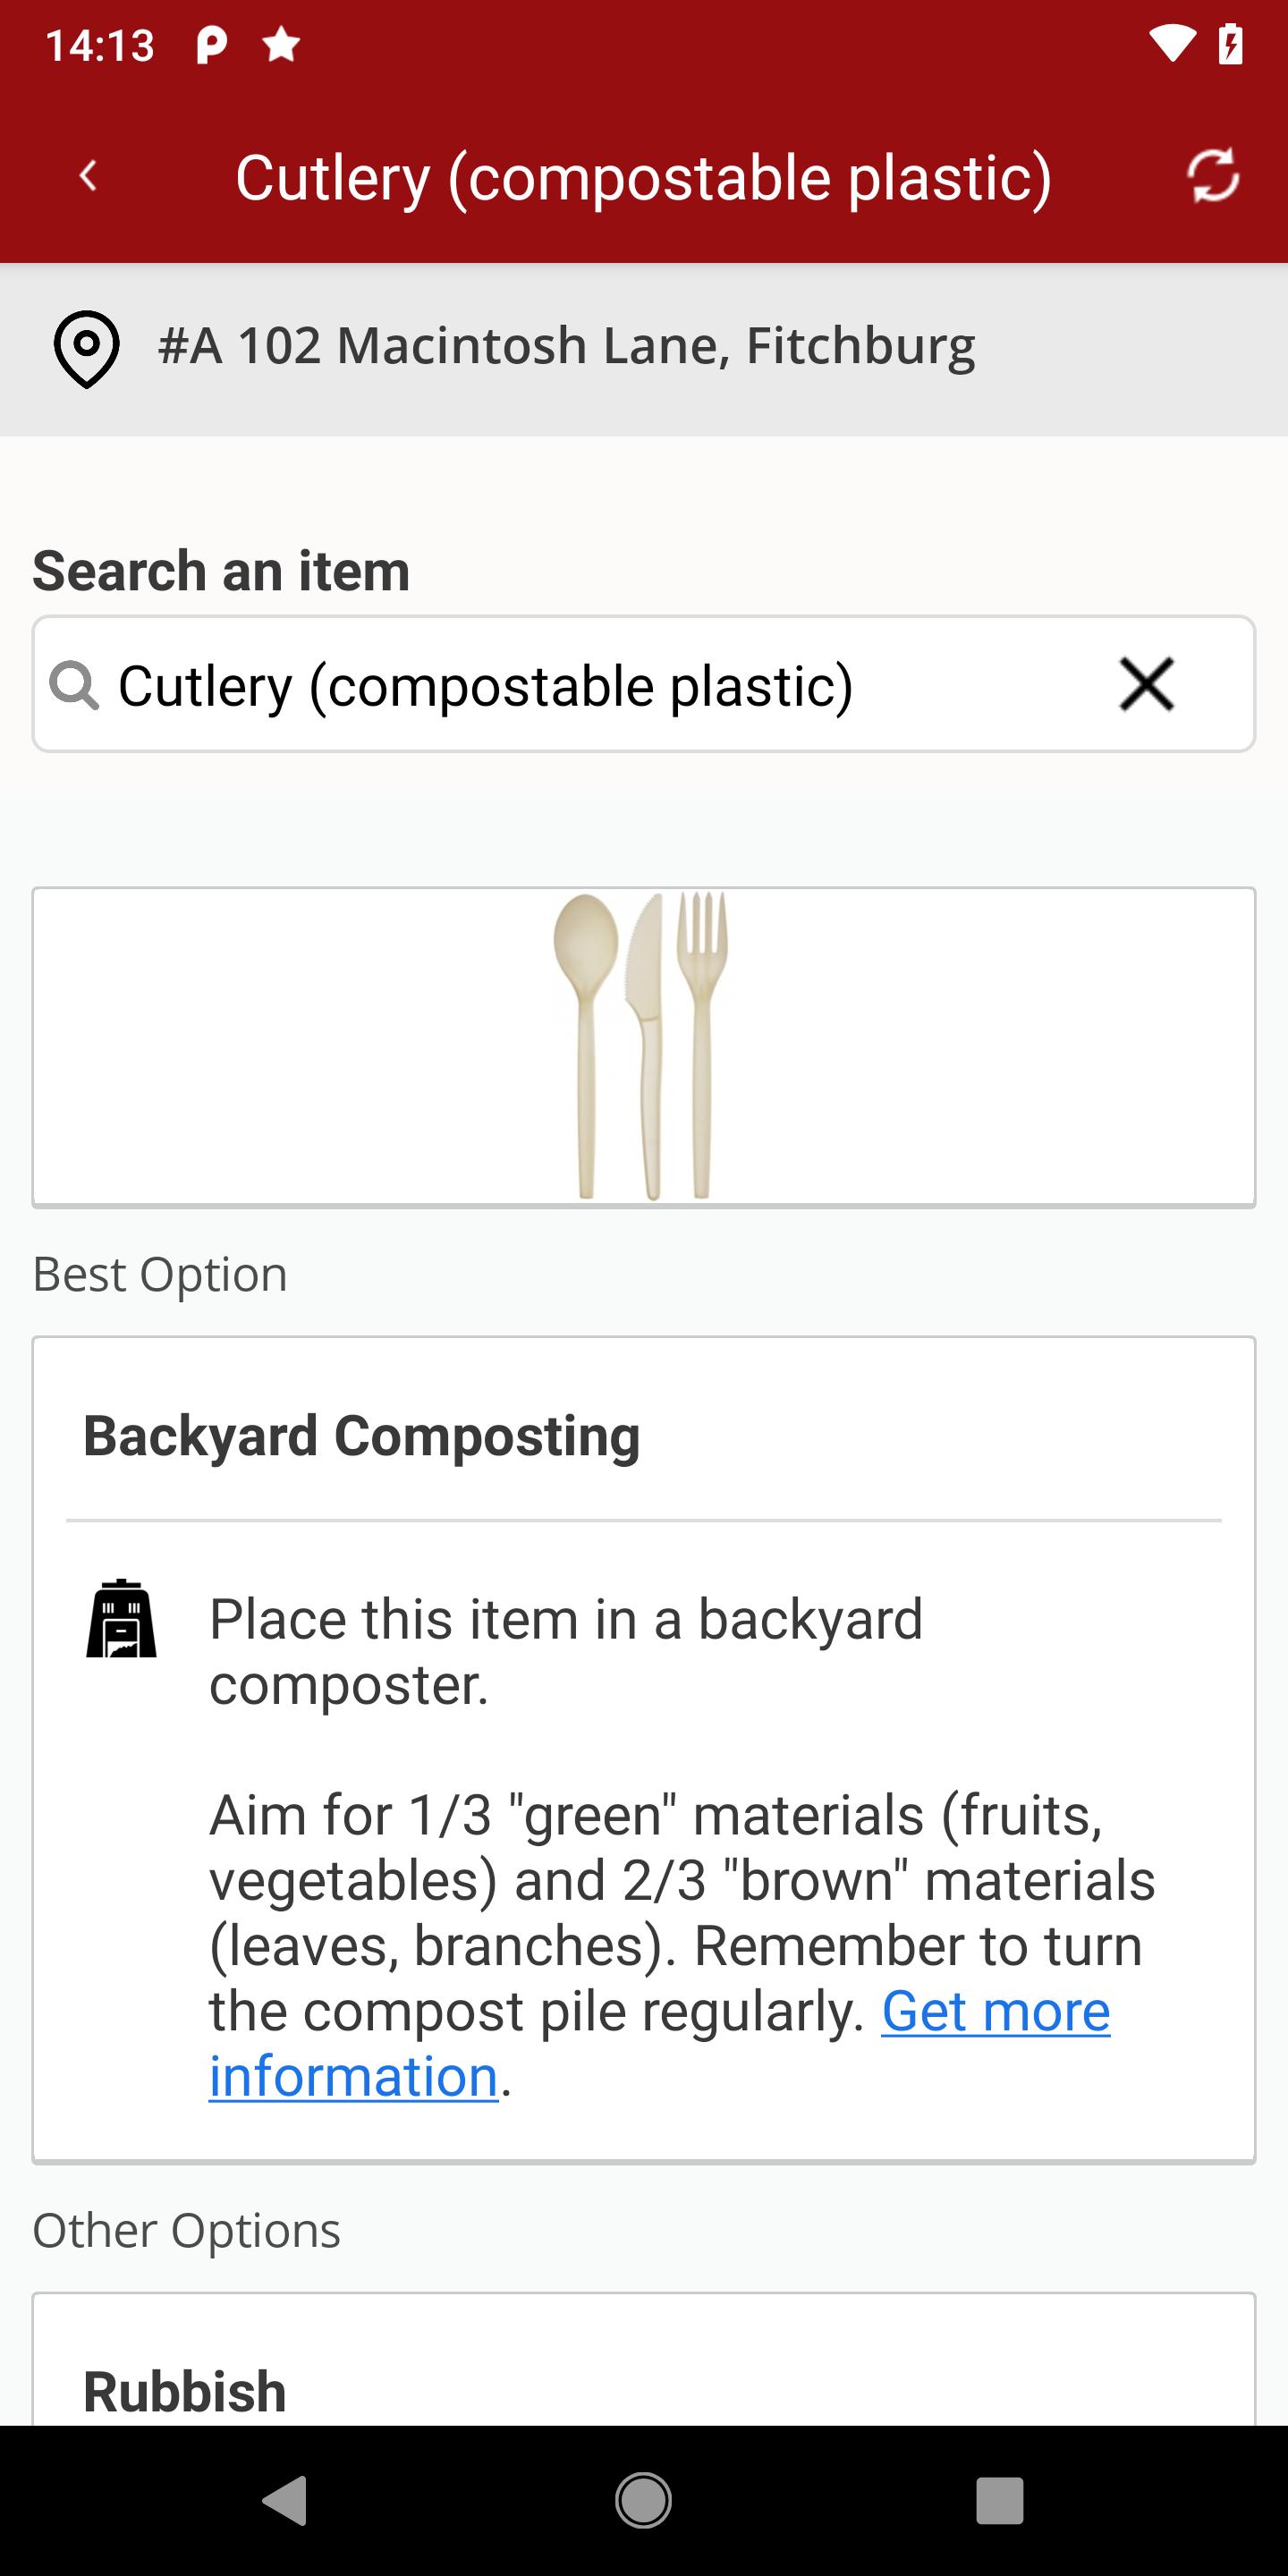Viewport: 1288px width, 2576px height.
Task: Tap the Android back navigation button
Action: (286, 2501)
